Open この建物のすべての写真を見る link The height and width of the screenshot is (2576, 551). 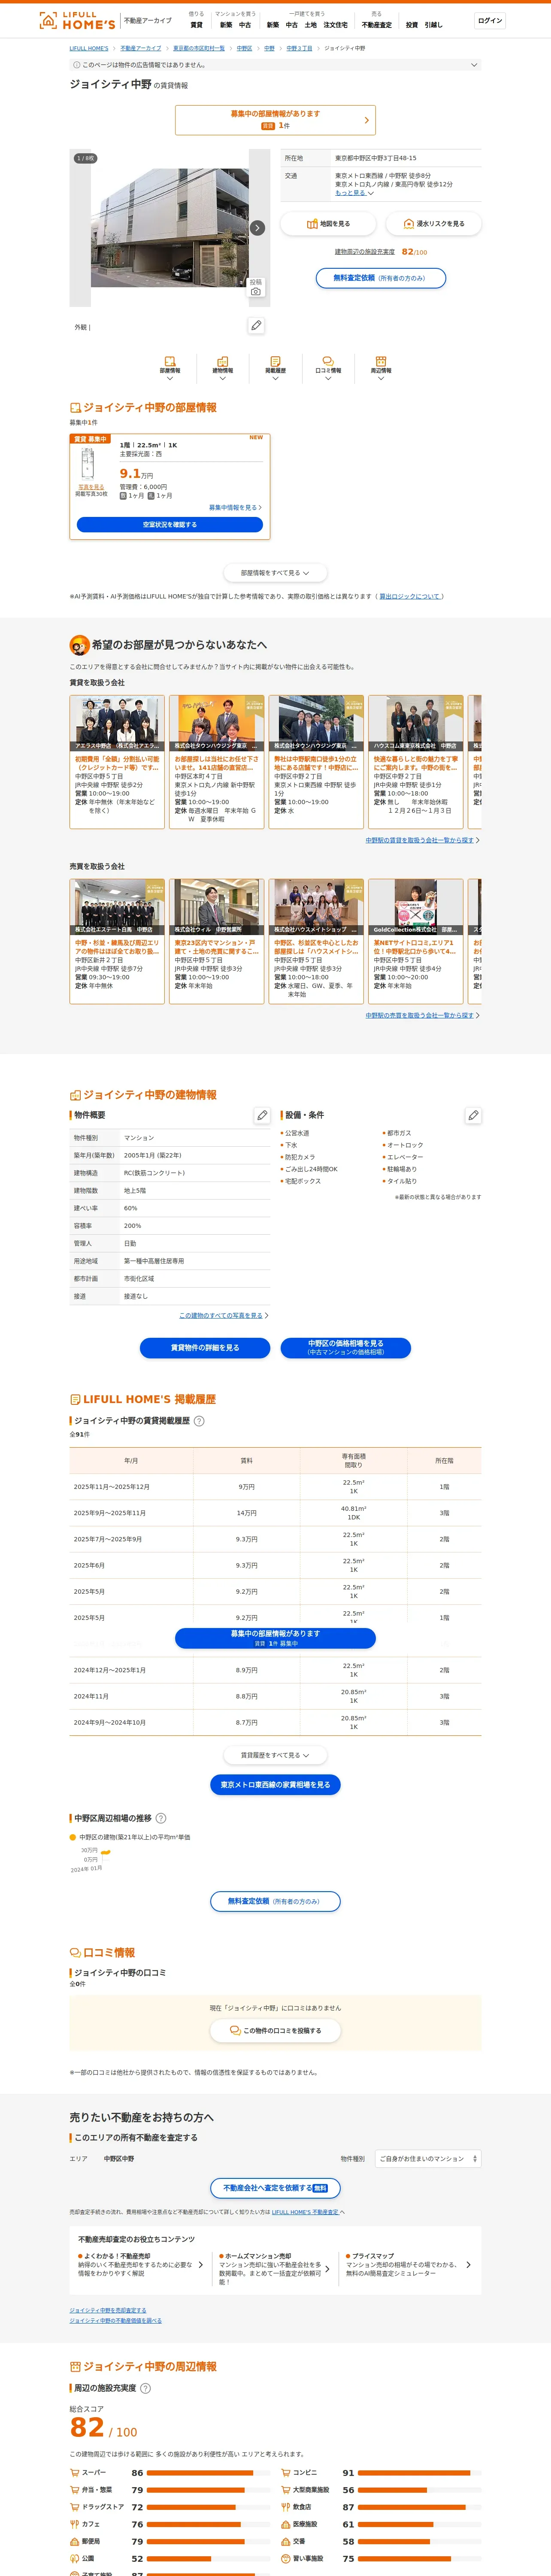(224, 1315)
